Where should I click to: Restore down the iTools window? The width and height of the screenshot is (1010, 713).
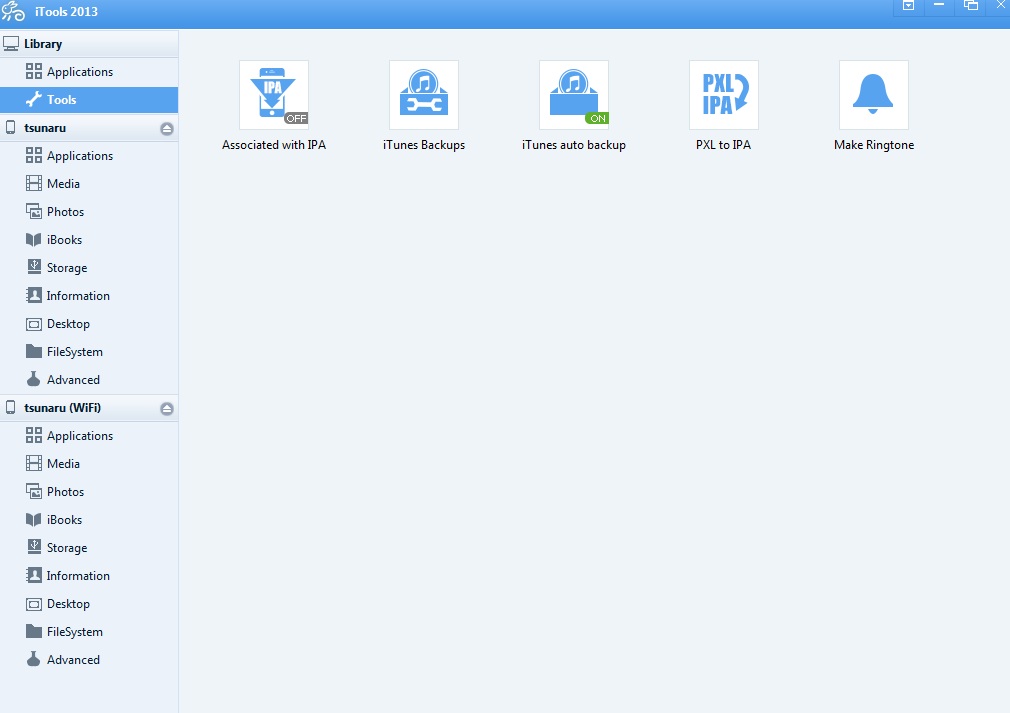(971, 6)
